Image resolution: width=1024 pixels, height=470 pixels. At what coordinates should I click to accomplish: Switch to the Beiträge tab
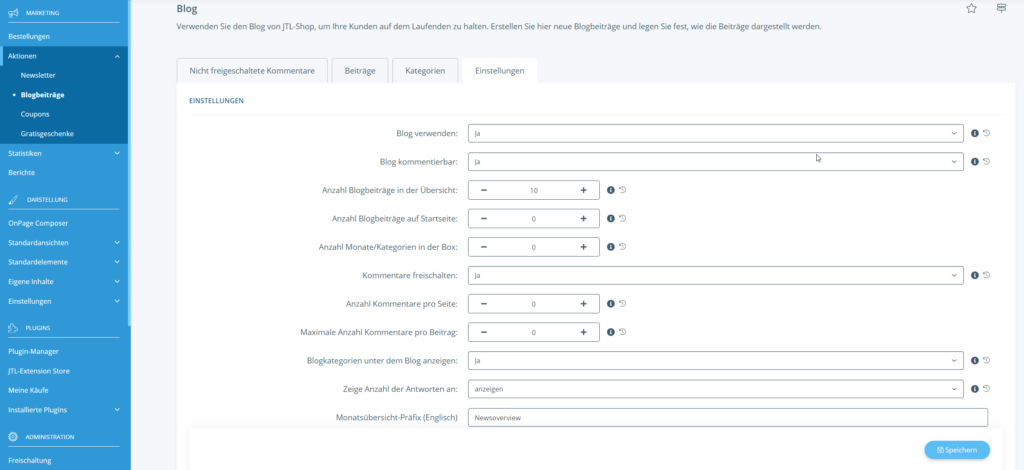point(359,70)
